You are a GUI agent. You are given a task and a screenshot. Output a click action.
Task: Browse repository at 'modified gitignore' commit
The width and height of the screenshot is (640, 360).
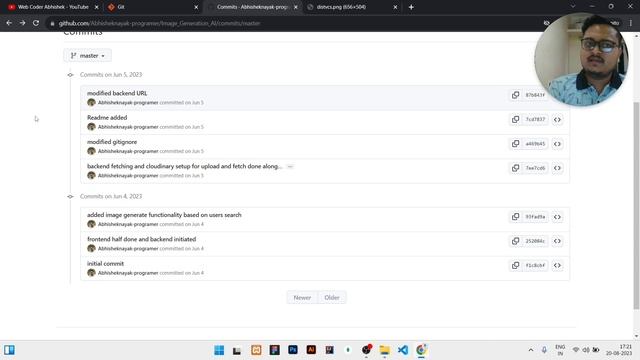557,144
